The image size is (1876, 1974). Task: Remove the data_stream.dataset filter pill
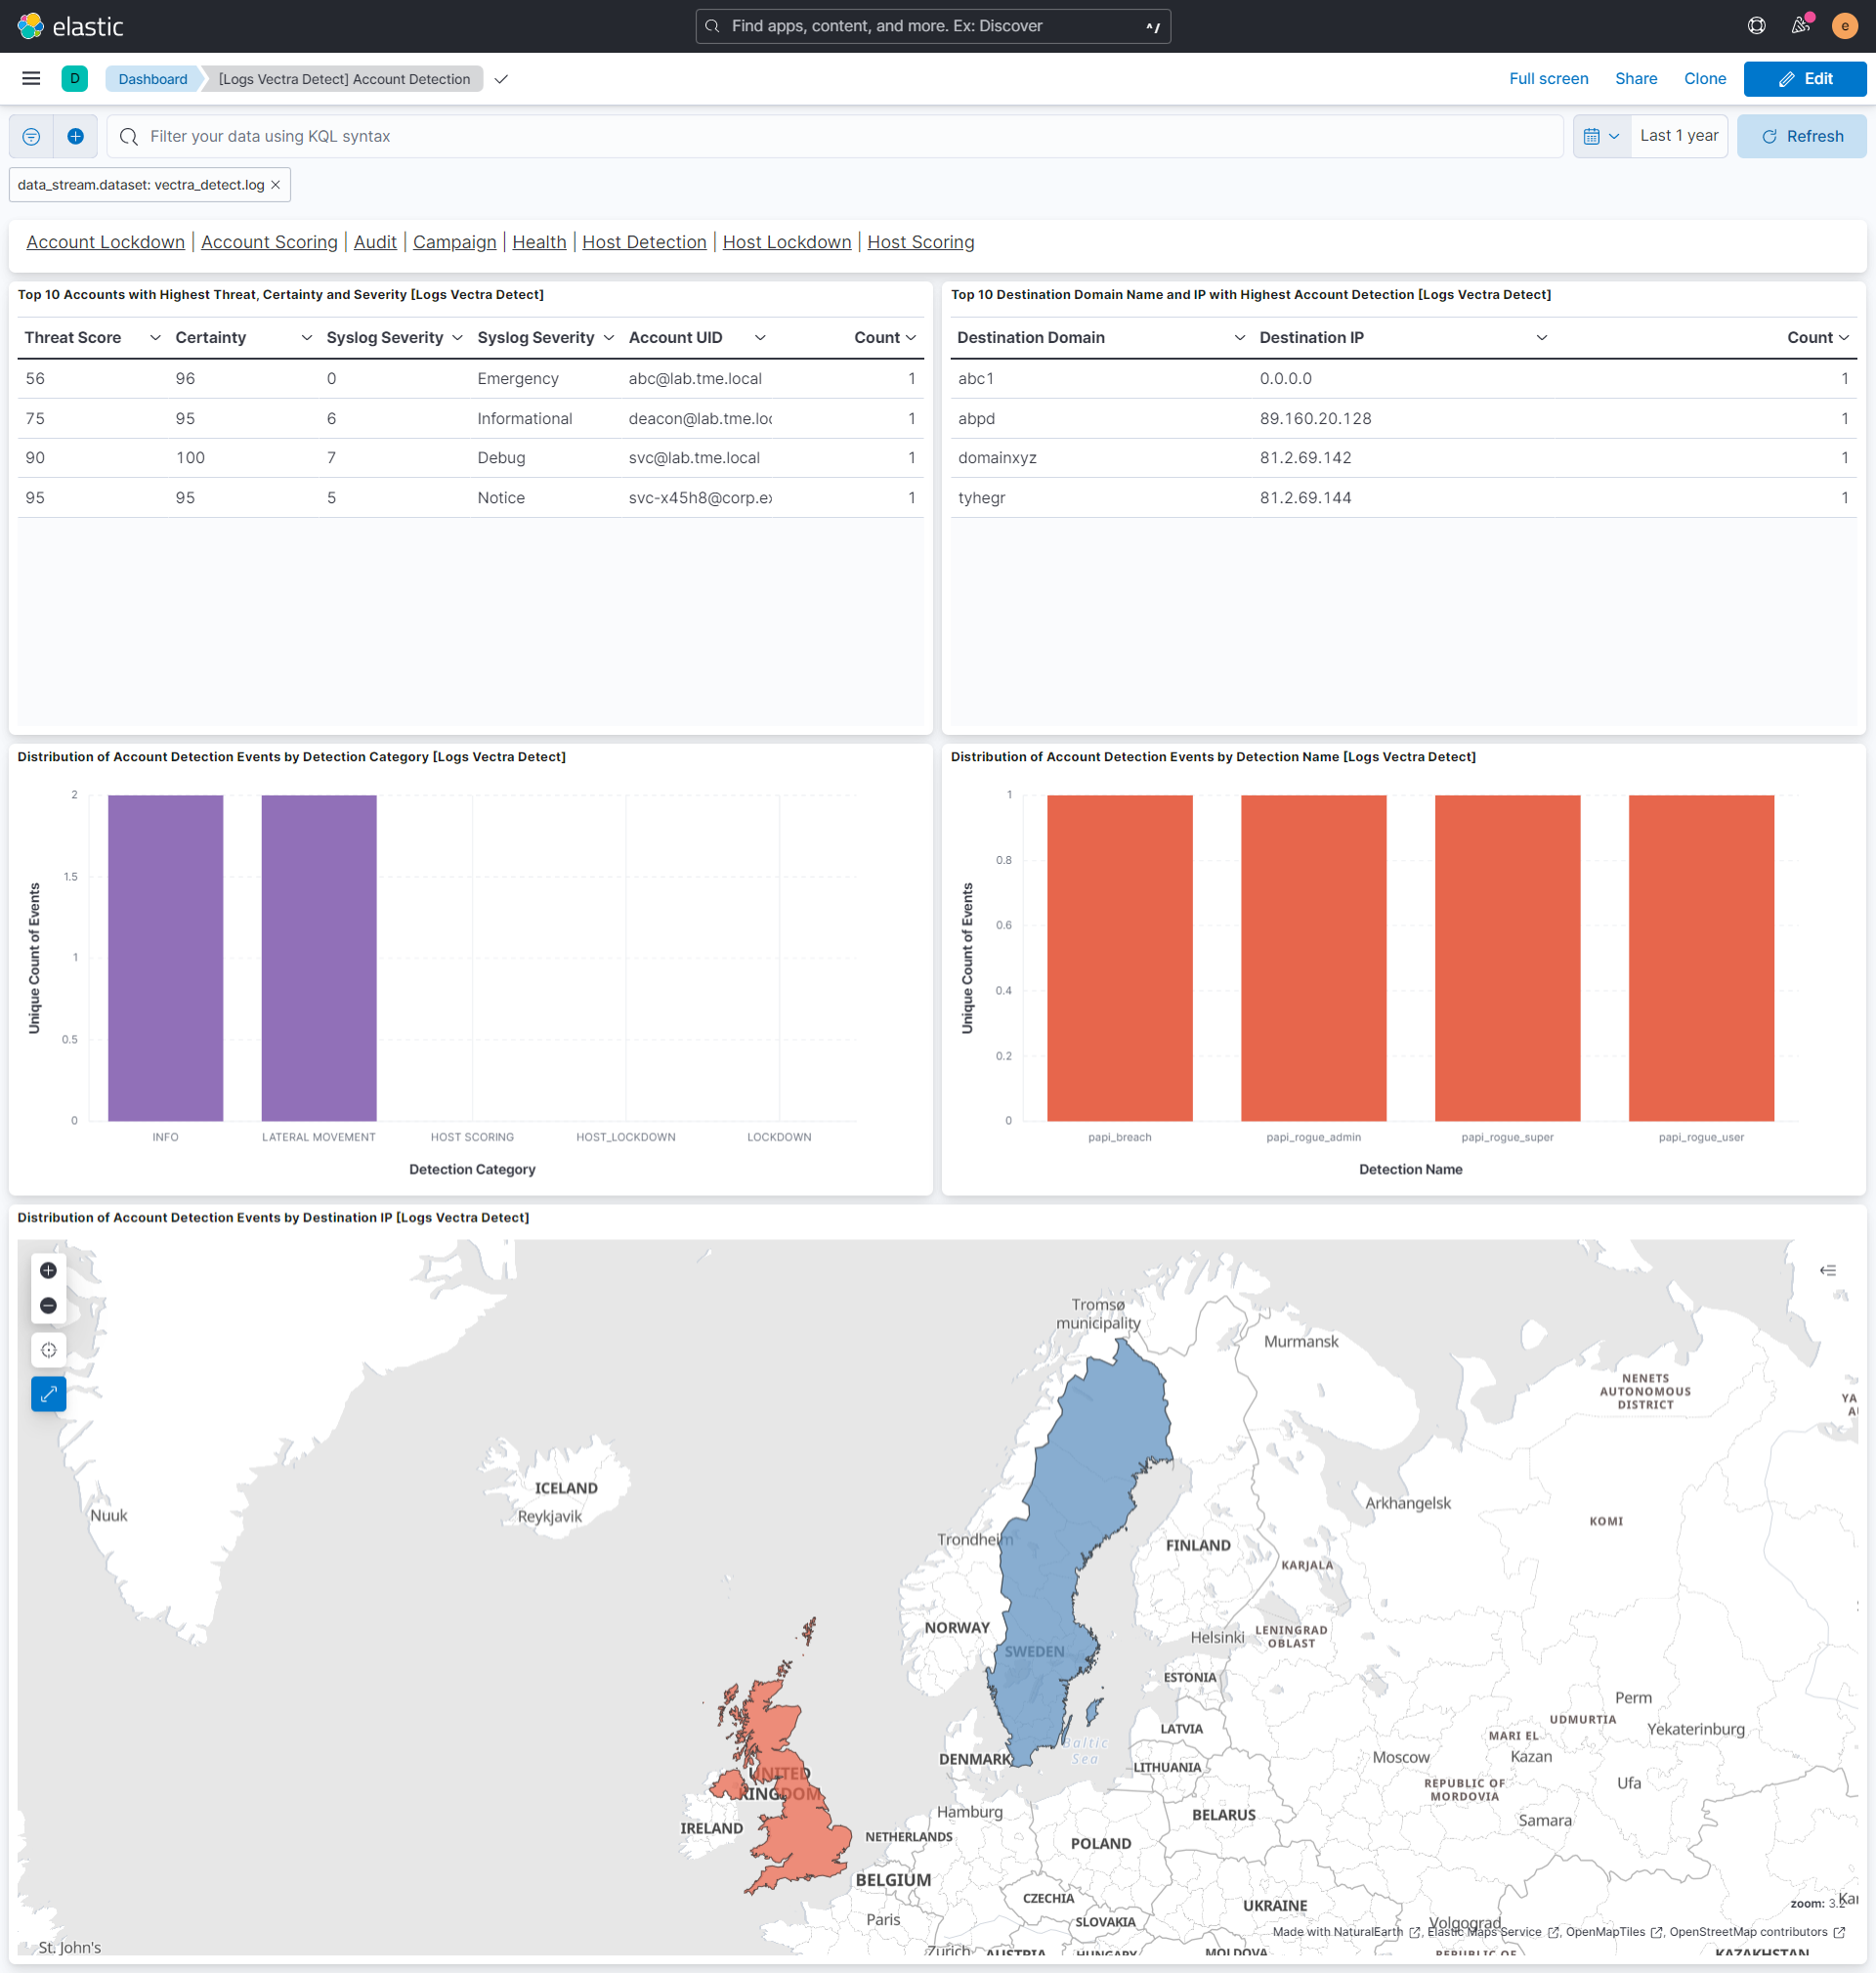coord(276,185)
